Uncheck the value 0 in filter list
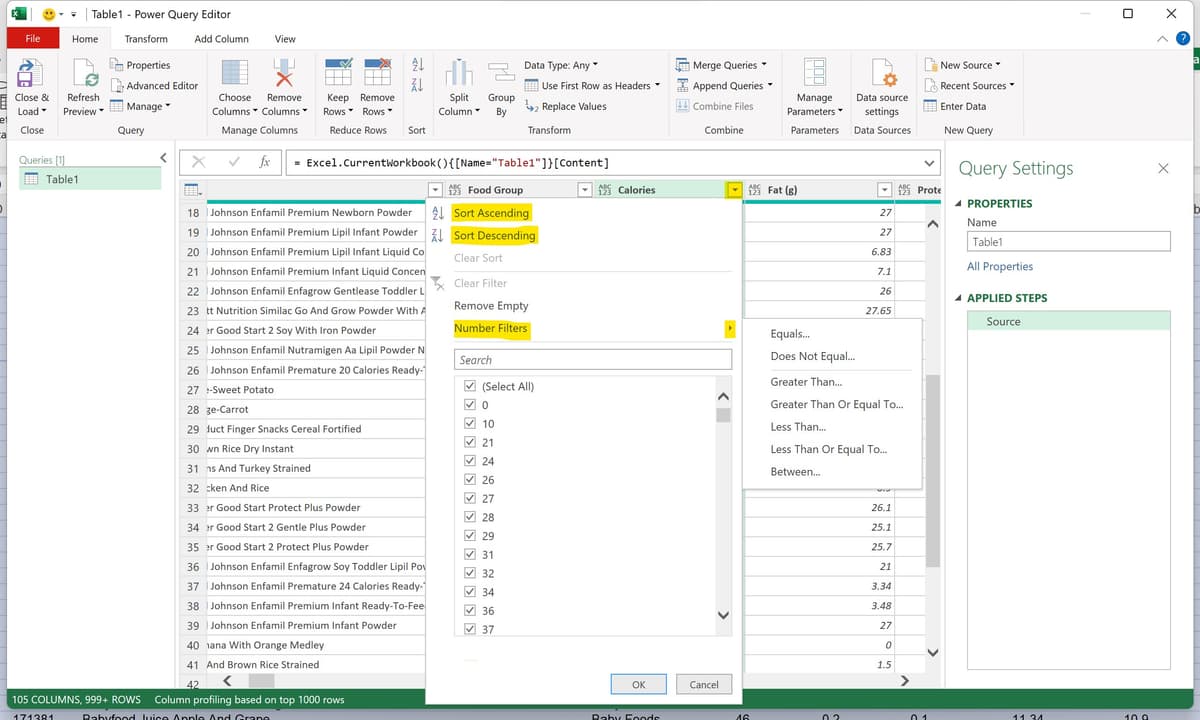 click(x=470, y=404)
